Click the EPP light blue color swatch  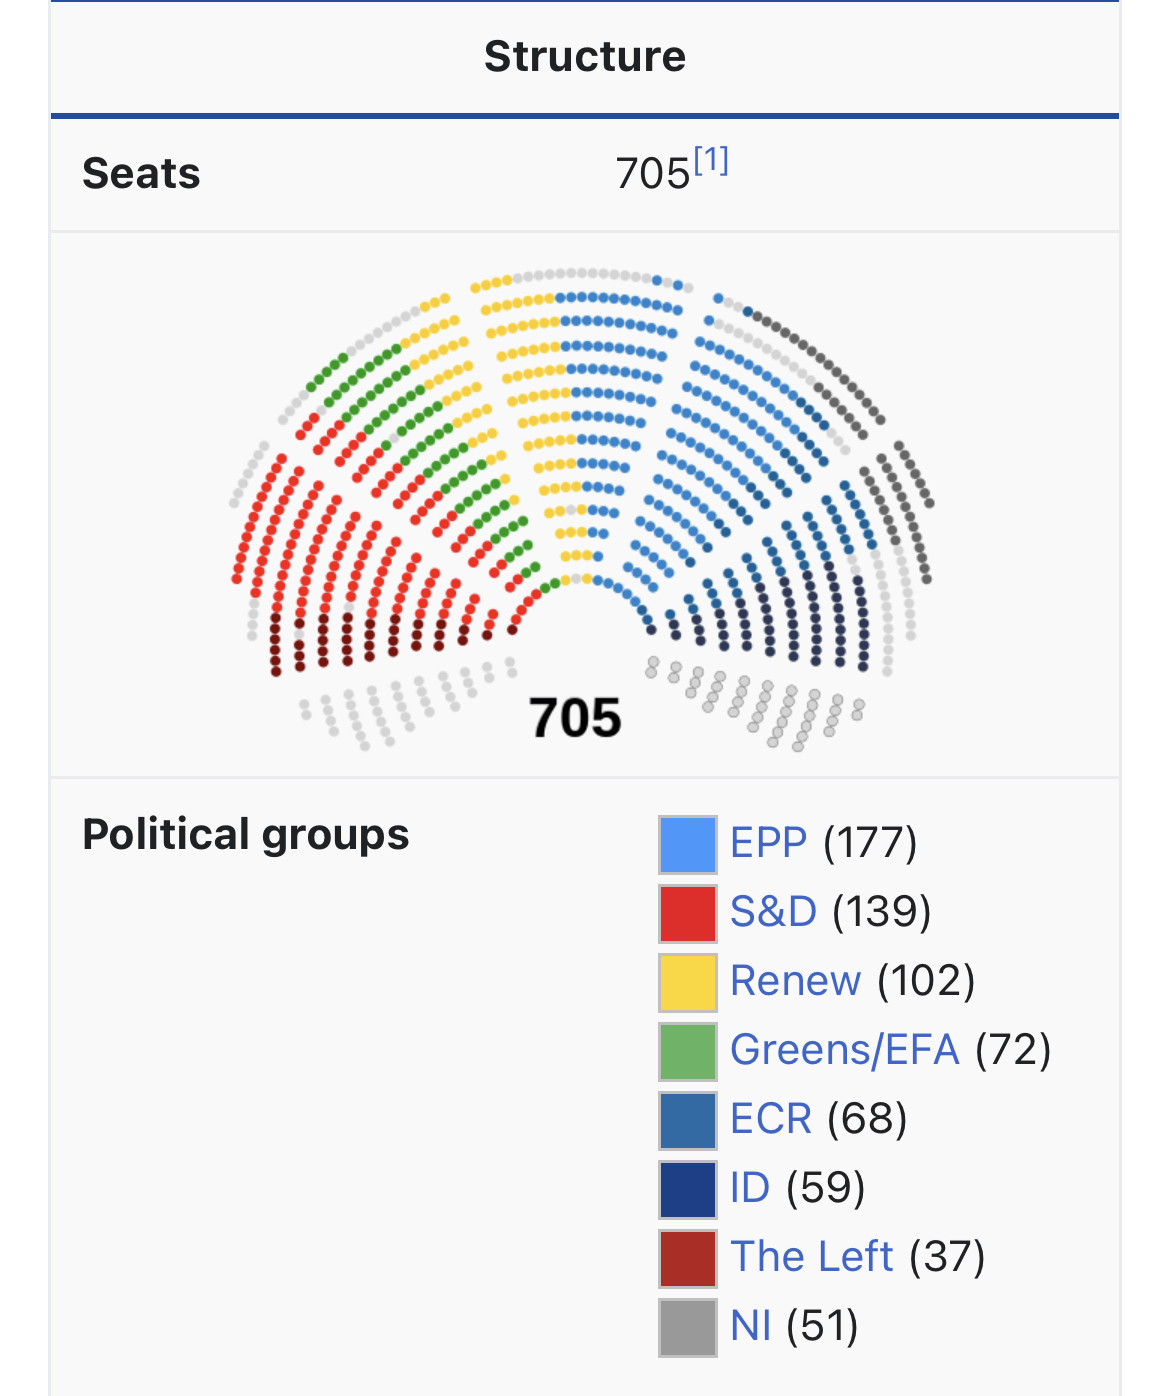pos(687,844)
